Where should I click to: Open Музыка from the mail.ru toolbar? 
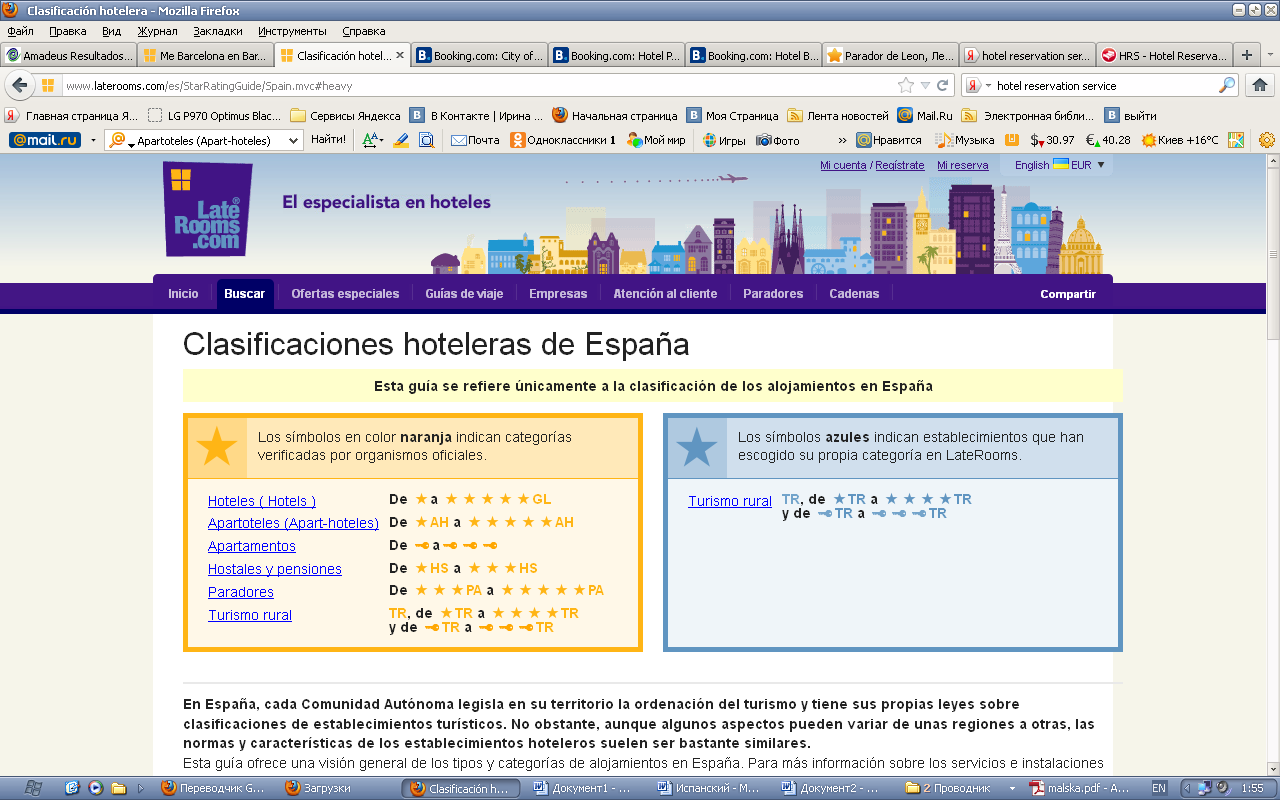pyautogui.click(x=965, y=140)
